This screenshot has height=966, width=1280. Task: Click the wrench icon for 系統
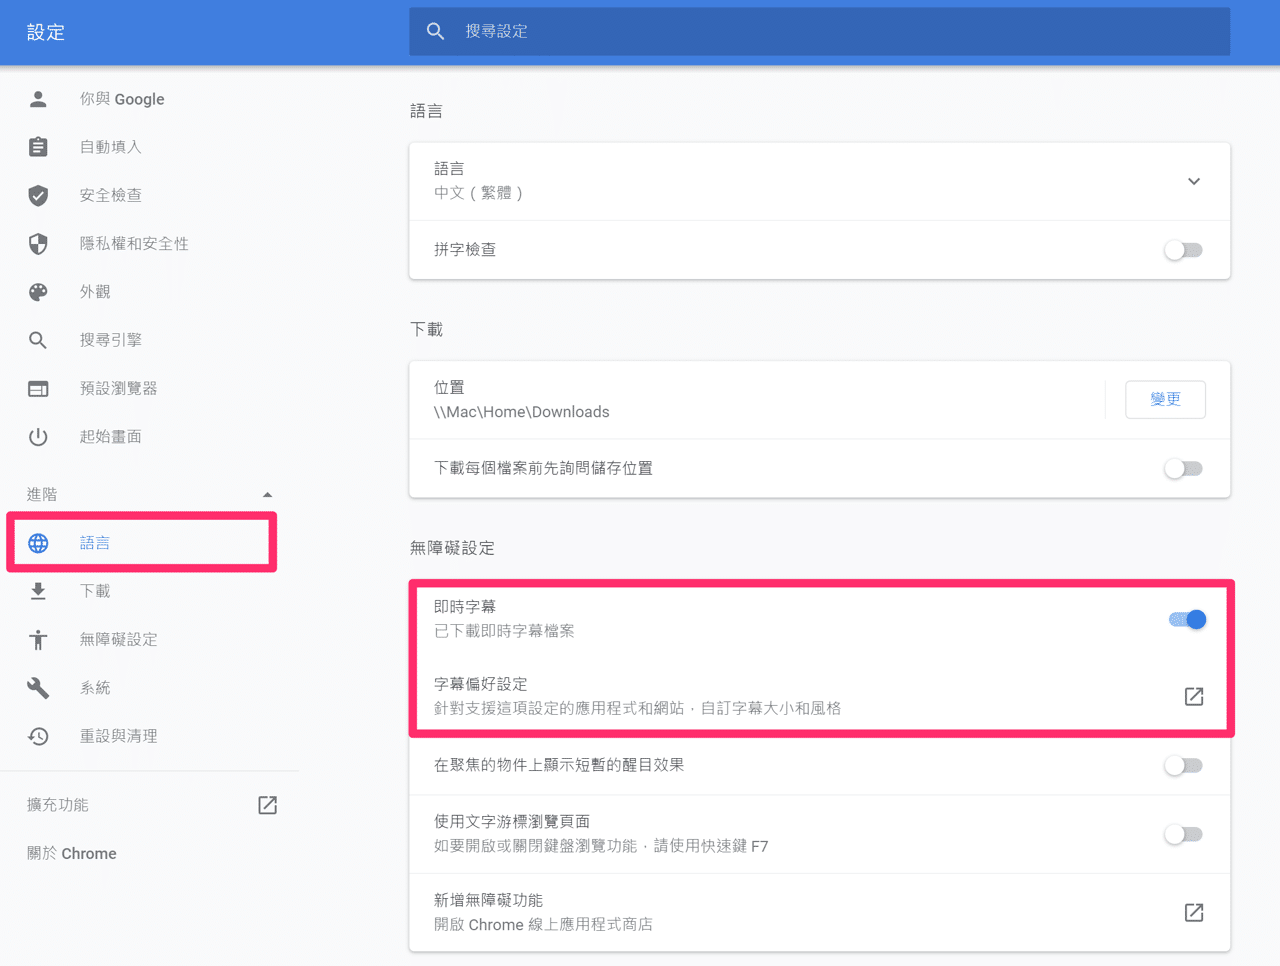click(x=38, y=688)
